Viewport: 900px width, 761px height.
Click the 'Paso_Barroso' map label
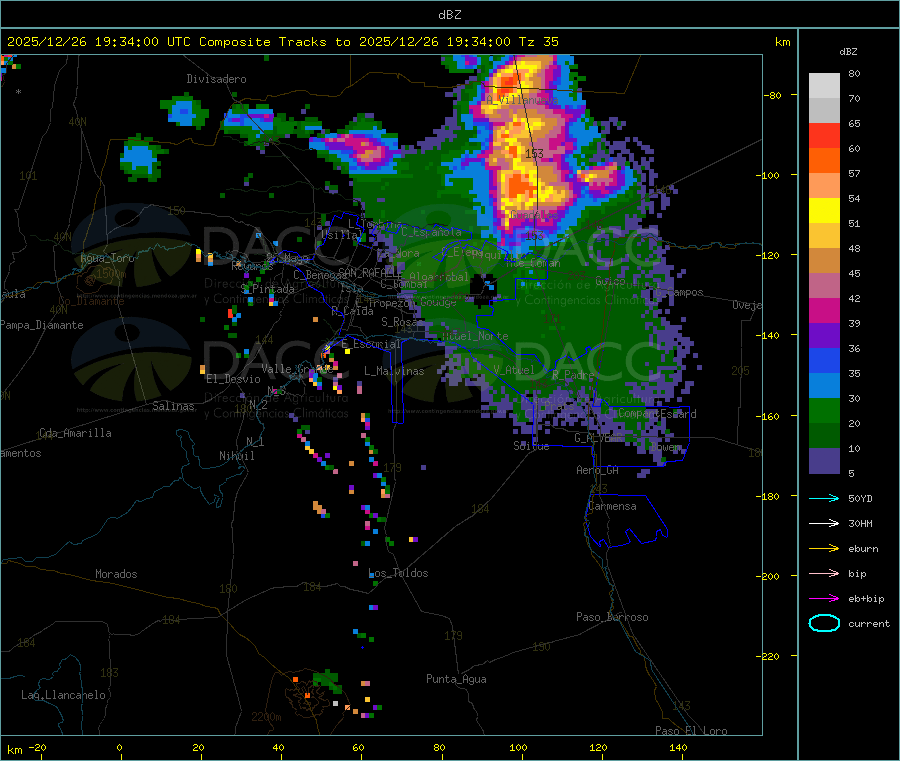pos(612,617)
